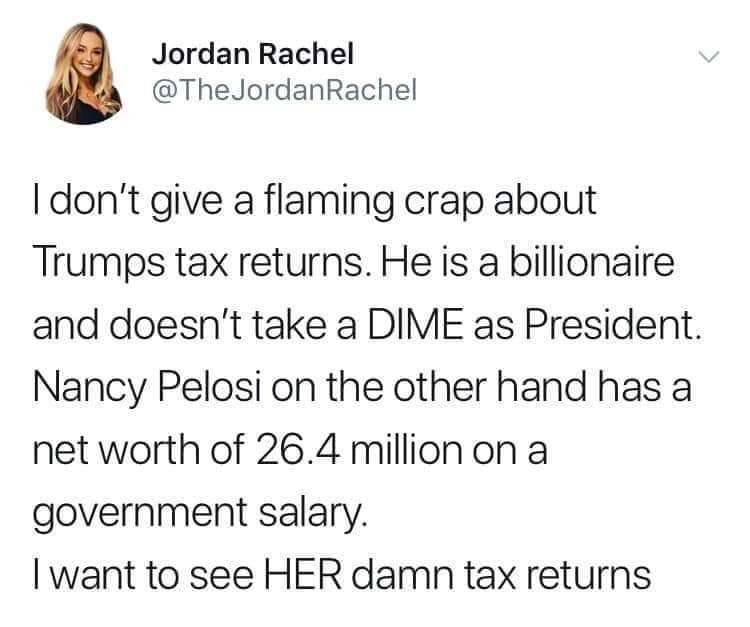Viewport: 750px width, 627px height.
Task: Click the phrase 'on the other hand'
Action: [x=429, y=387]
